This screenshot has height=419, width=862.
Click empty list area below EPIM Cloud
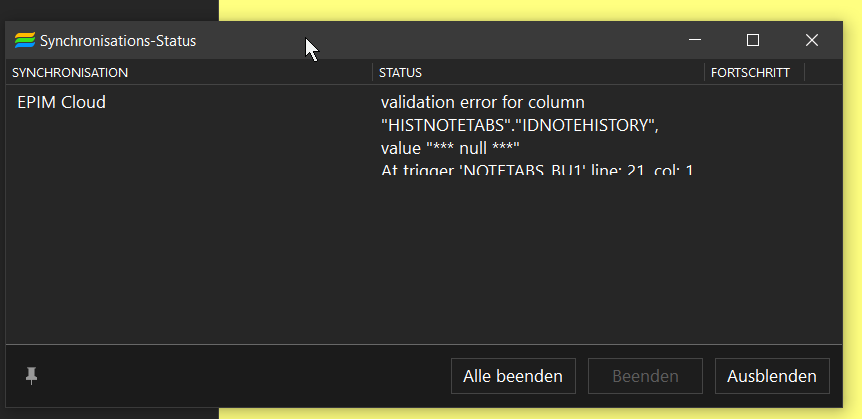pyautogui.click(x=423, y=261)
